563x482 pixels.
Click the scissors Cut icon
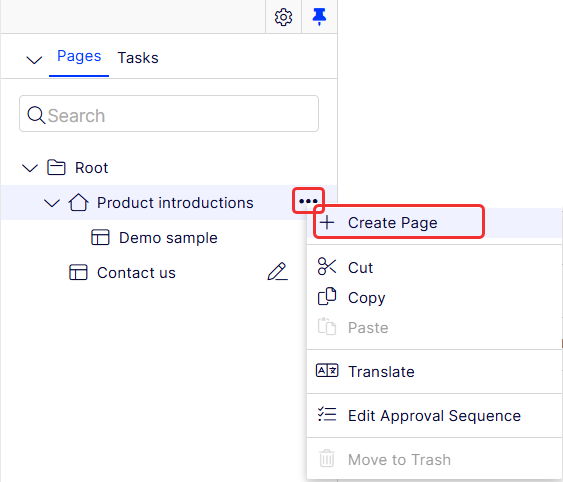[x=327, y=267]
